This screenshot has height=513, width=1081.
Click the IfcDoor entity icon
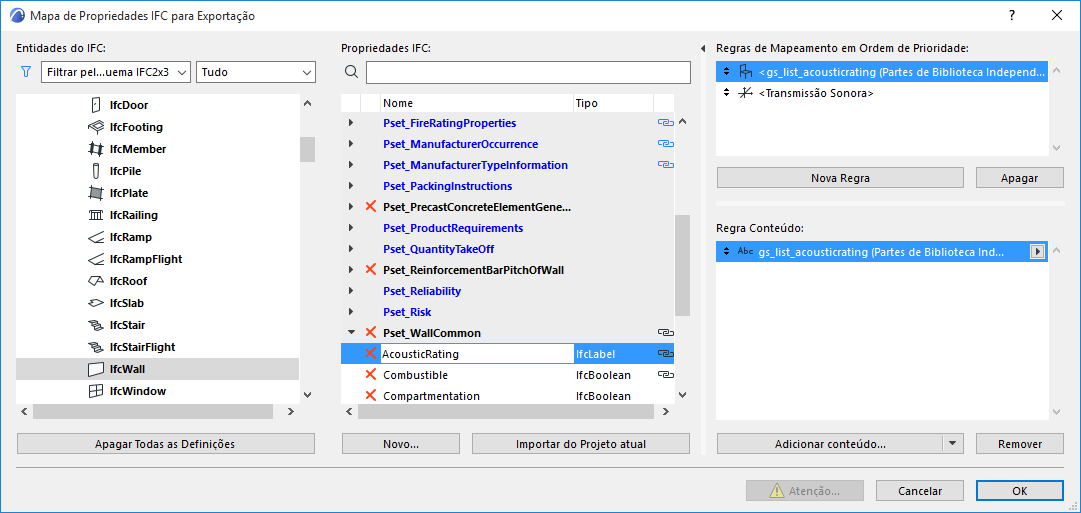click(96, 105)
